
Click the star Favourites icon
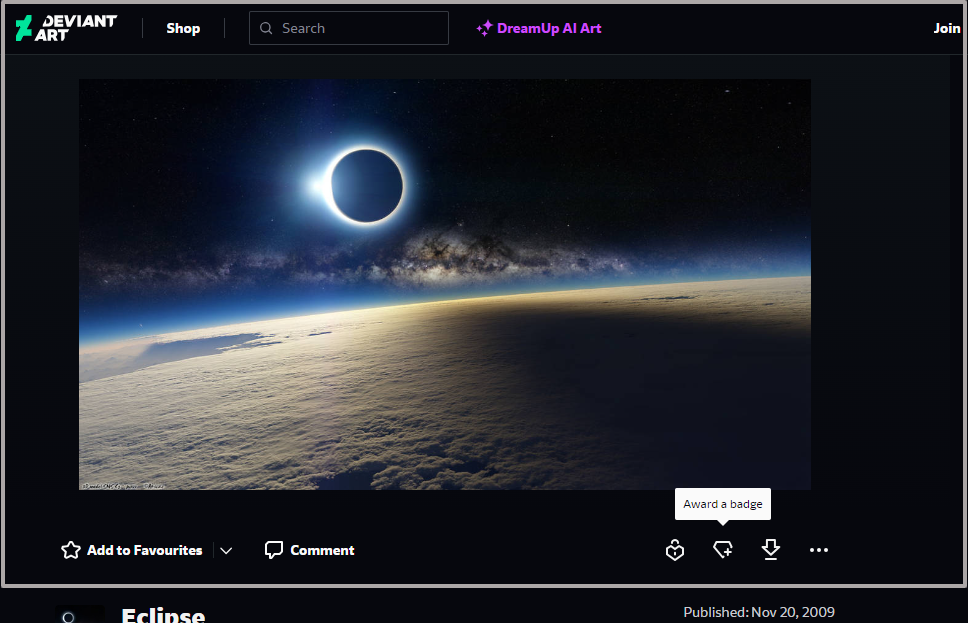click(x=71, y=550)
